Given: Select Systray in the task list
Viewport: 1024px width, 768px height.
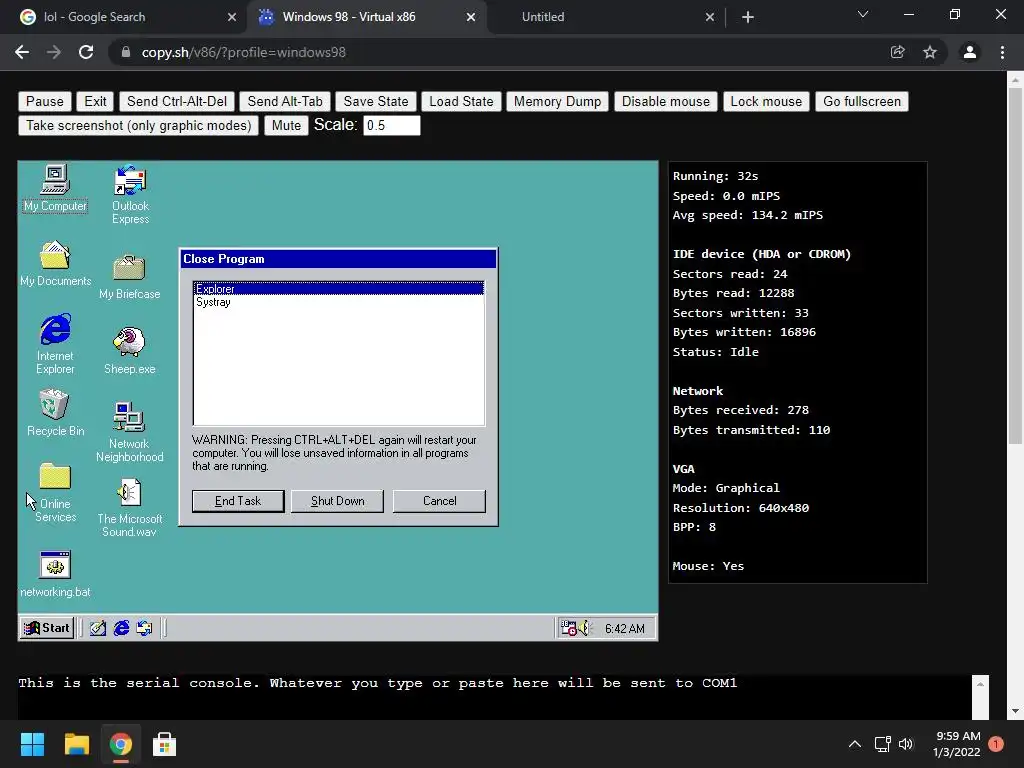Looking at the screenshot, I should coord(338,302).
